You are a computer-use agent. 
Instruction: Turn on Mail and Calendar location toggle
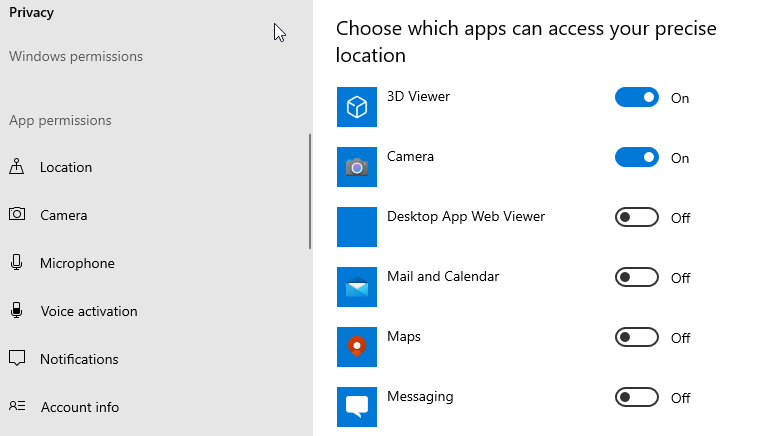coord(636,277)
